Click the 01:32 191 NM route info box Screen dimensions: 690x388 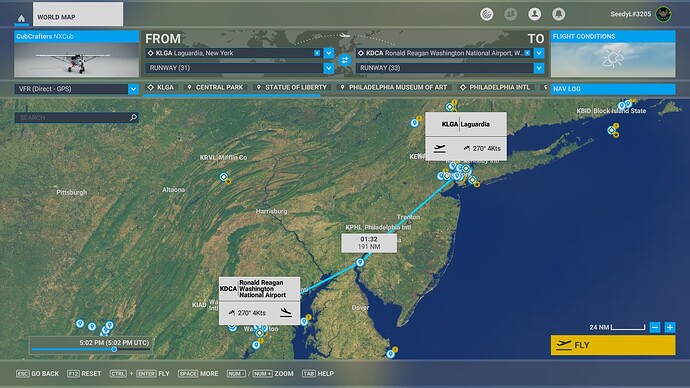(x=369, y=243)
